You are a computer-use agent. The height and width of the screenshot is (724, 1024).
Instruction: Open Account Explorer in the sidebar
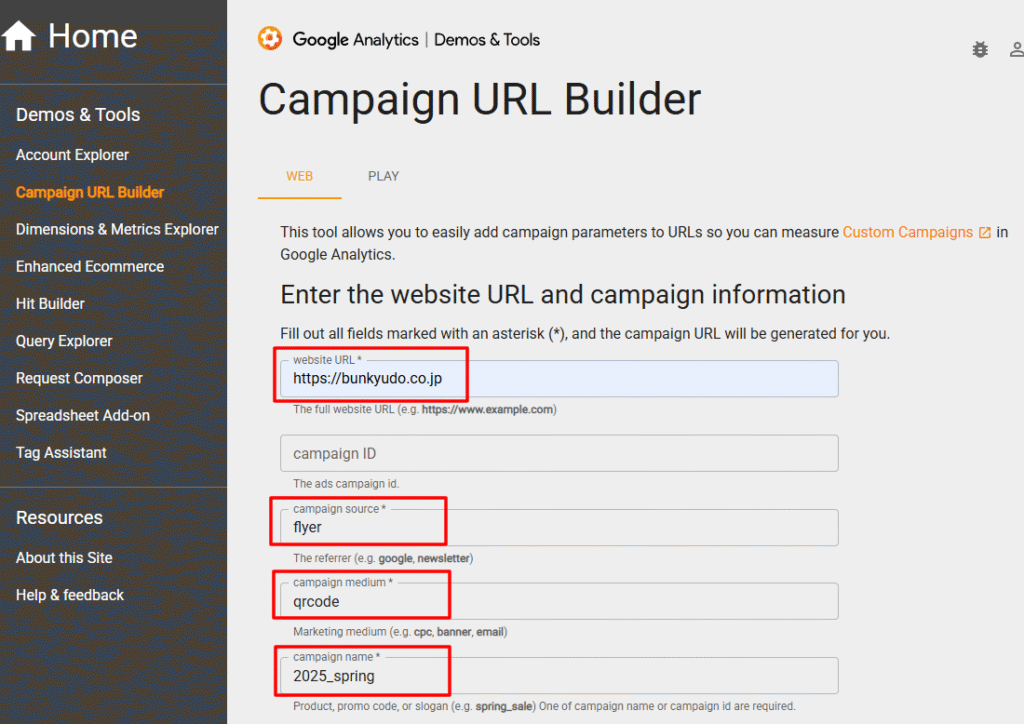[x=72, y=155]
